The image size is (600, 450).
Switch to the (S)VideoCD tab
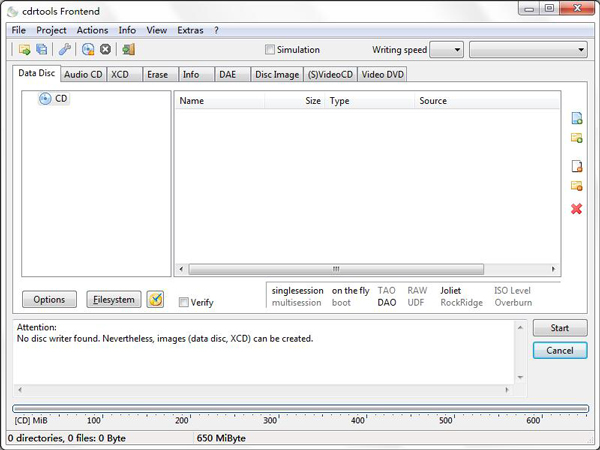[330, 75]
